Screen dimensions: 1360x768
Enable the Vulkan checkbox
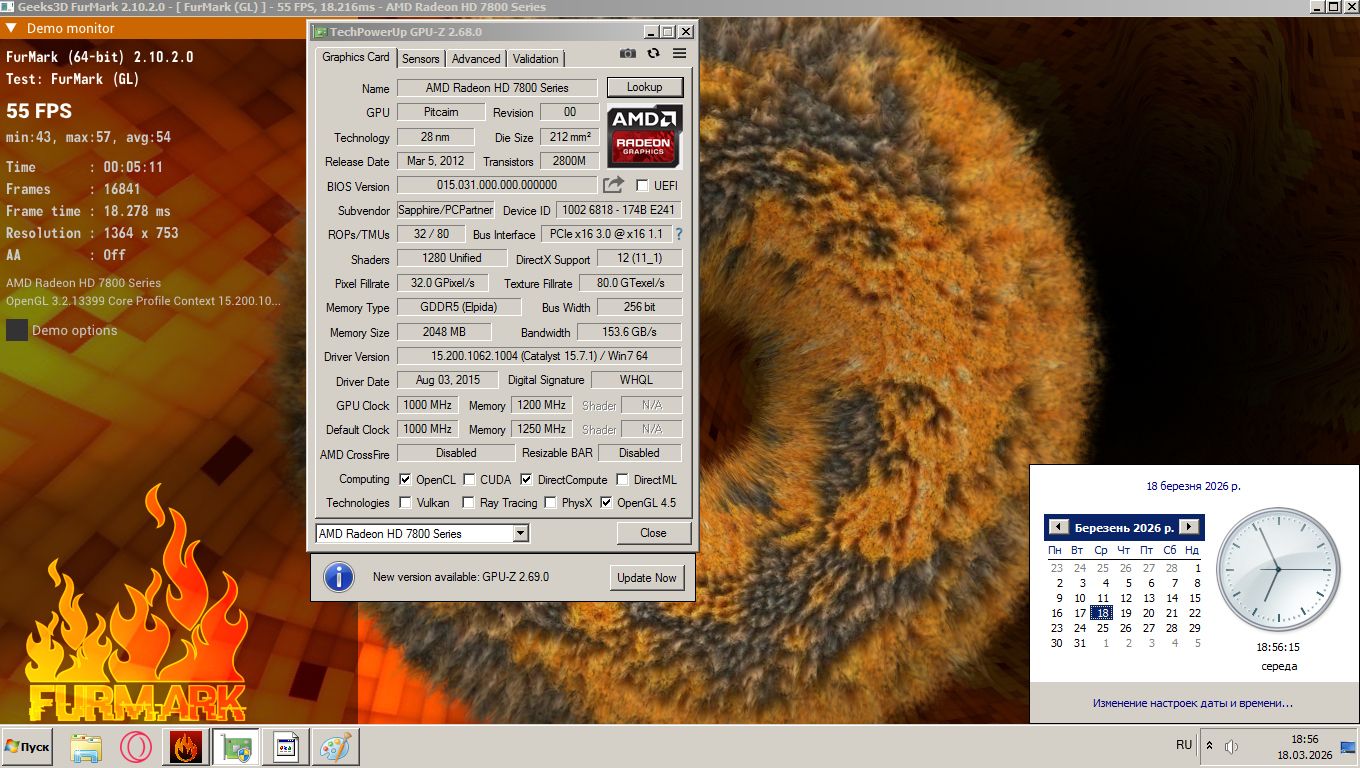pos(405,503)
